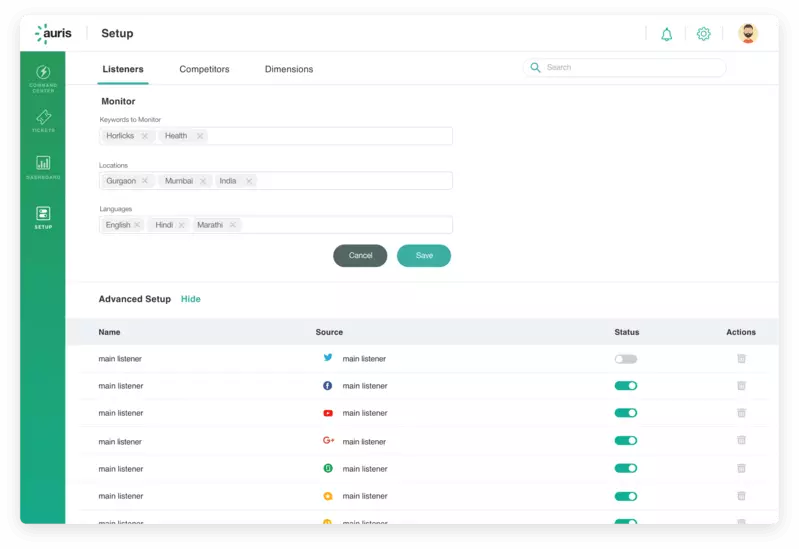Viewport: 799px width, 549px height.
Task: Open the user avatar profile
Action: 748,34
